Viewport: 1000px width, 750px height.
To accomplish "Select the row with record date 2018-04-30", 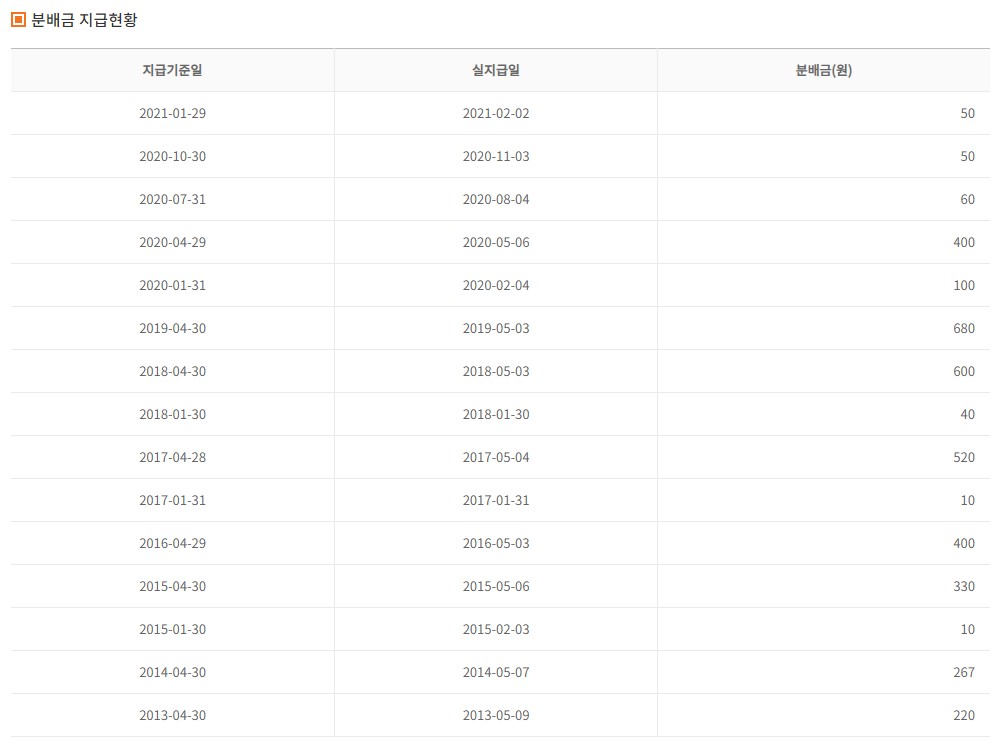I will [x=171, y=371].
